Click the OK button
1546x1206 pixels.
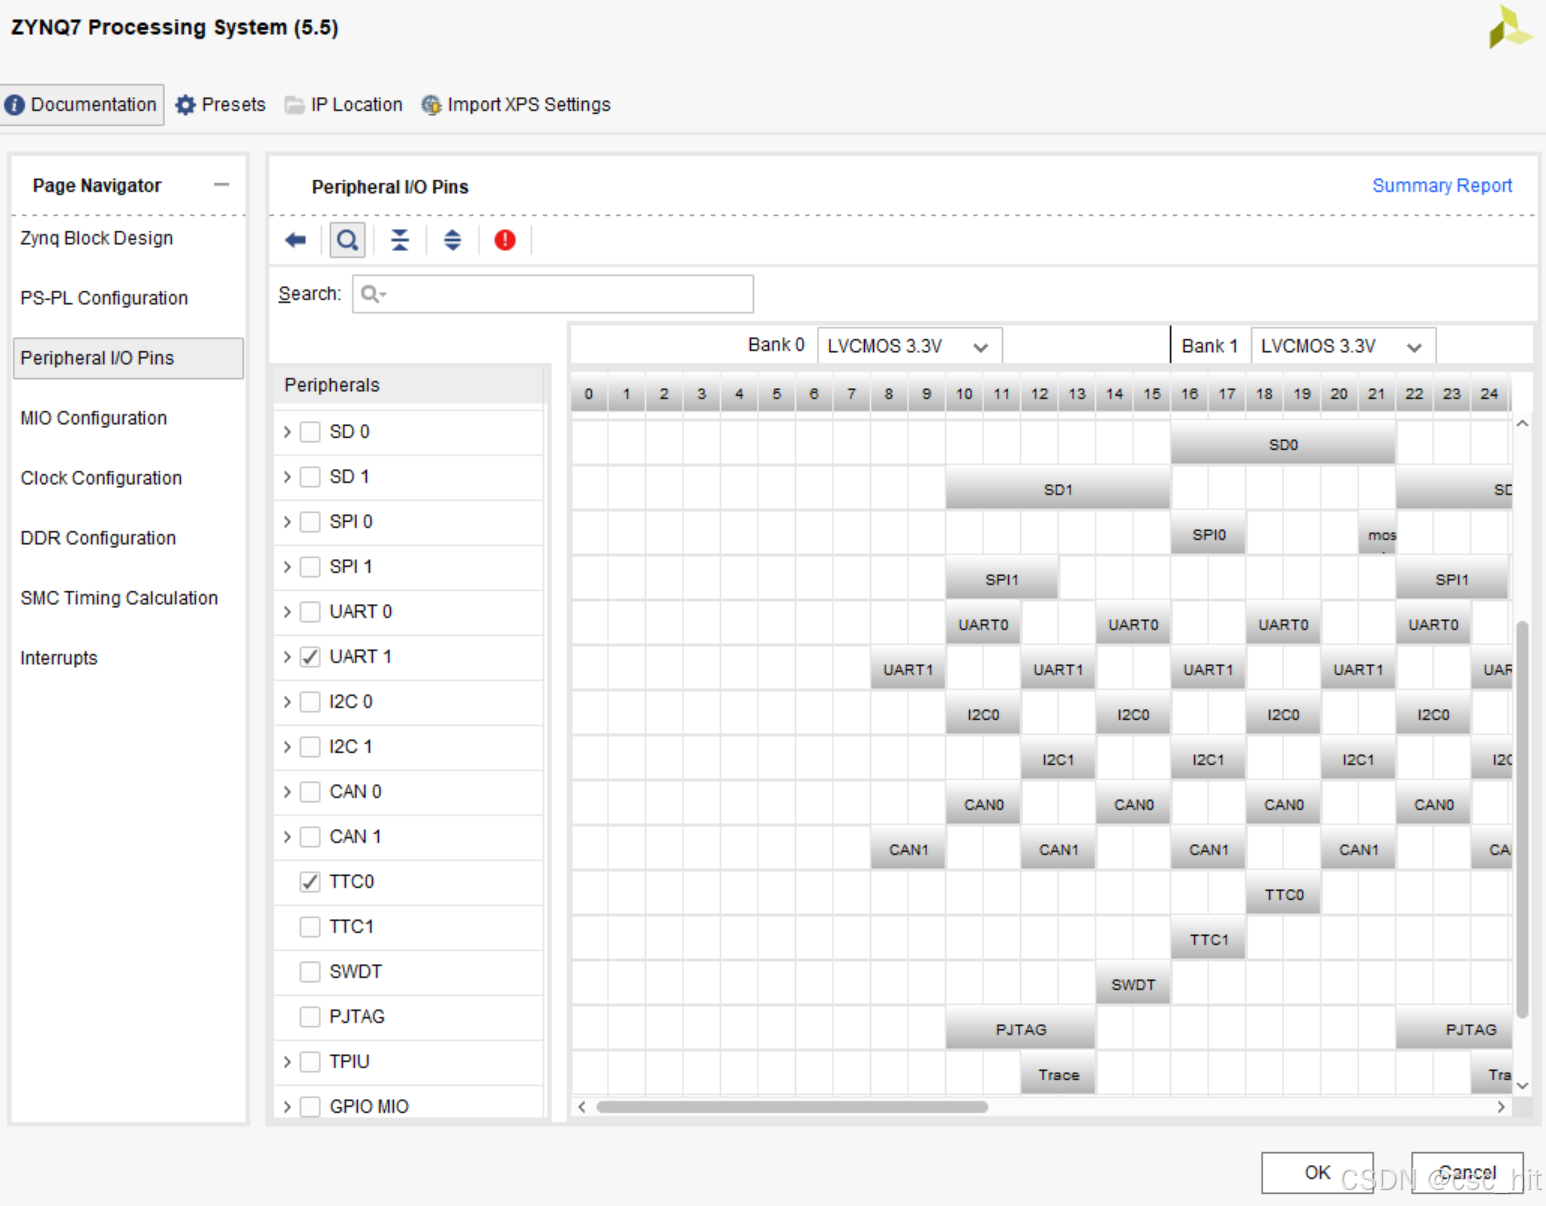coord(1317,1173)
